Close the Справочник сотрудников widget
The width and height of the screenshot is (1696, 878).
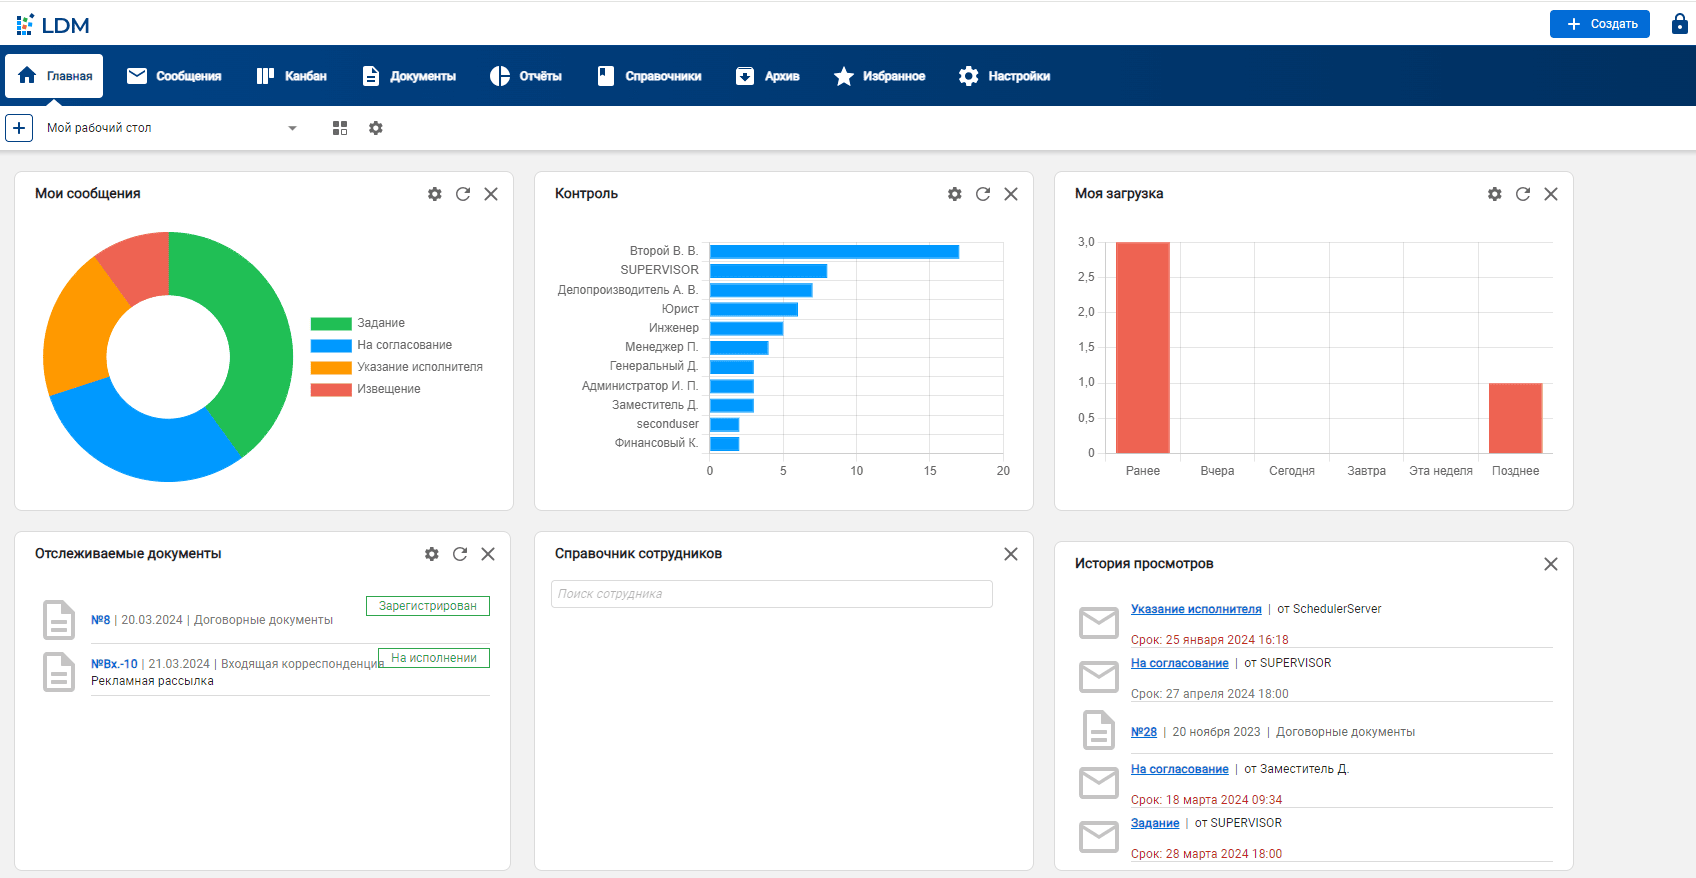click(1011, 554)
